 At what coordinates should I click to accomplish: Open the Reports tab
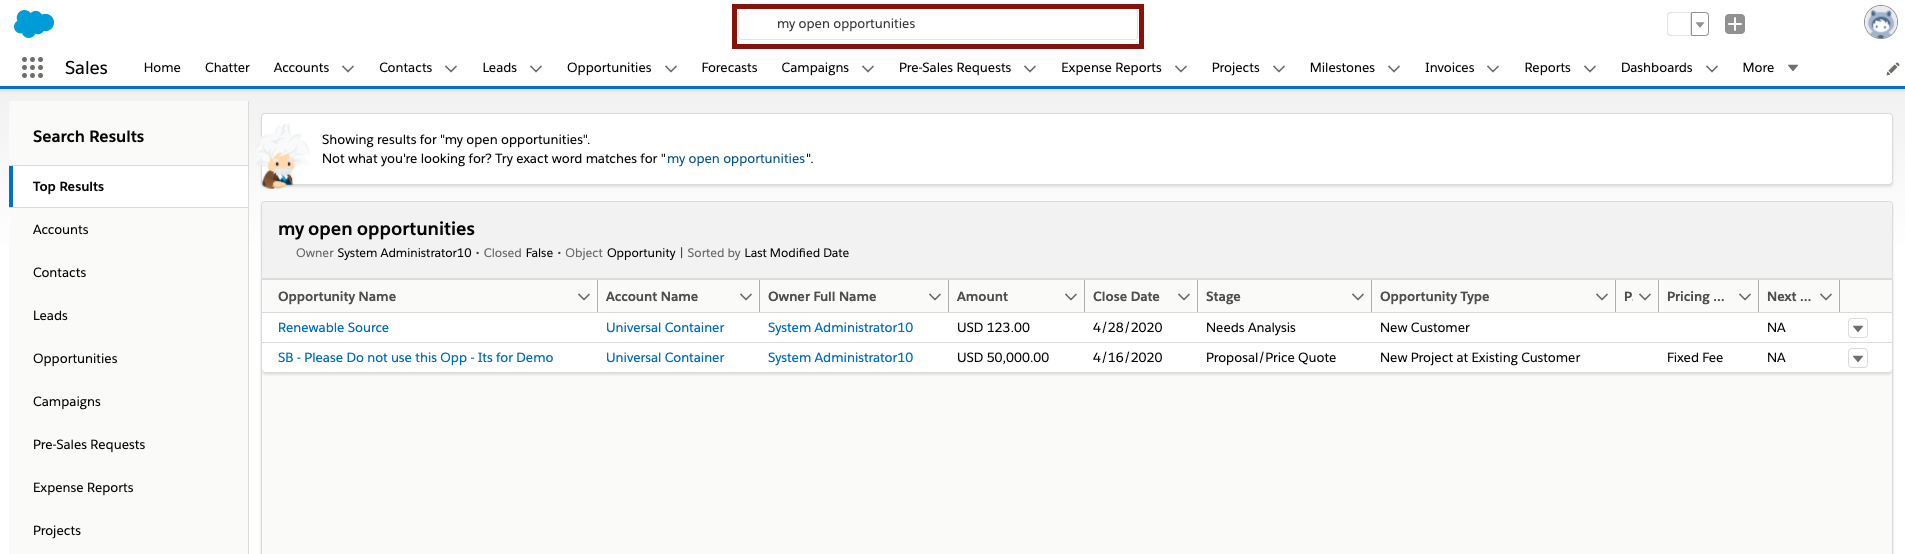pos(1547,68)
